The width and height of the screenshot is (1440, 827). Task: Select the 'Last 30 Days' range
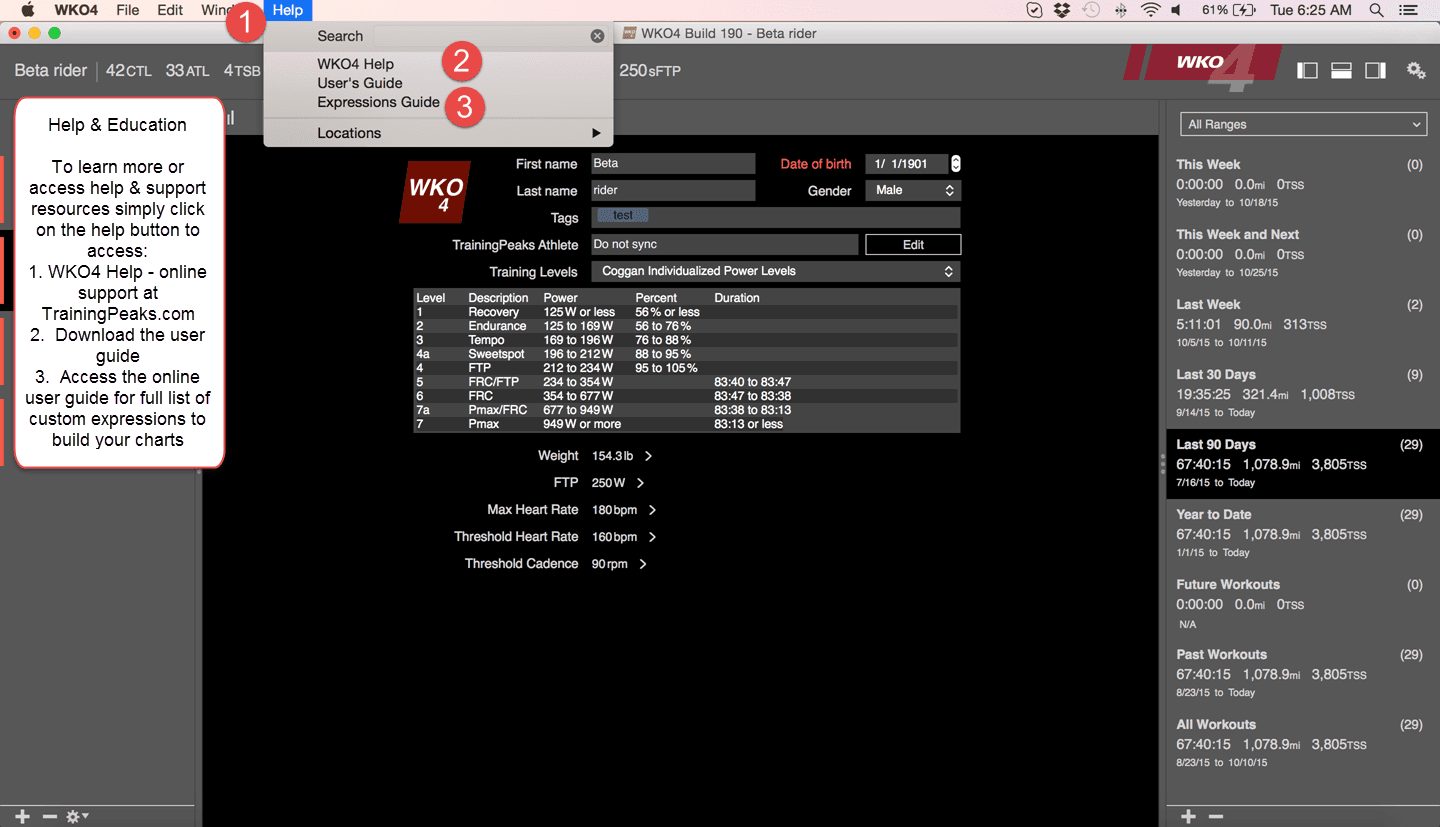(1303, 394)
